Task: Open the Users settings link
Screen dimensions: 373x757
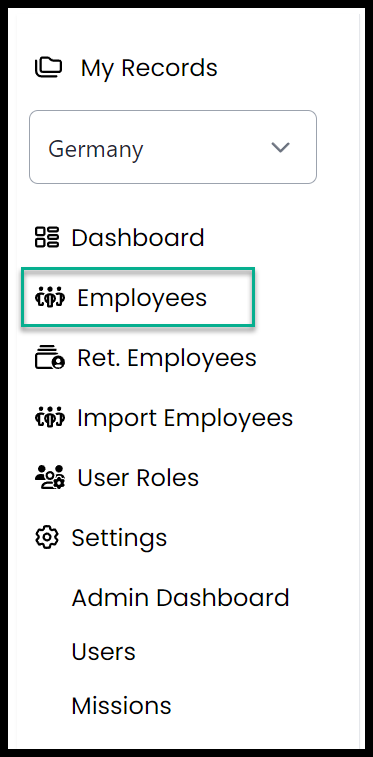Action: pyautogui.click(x=104, y=652)
